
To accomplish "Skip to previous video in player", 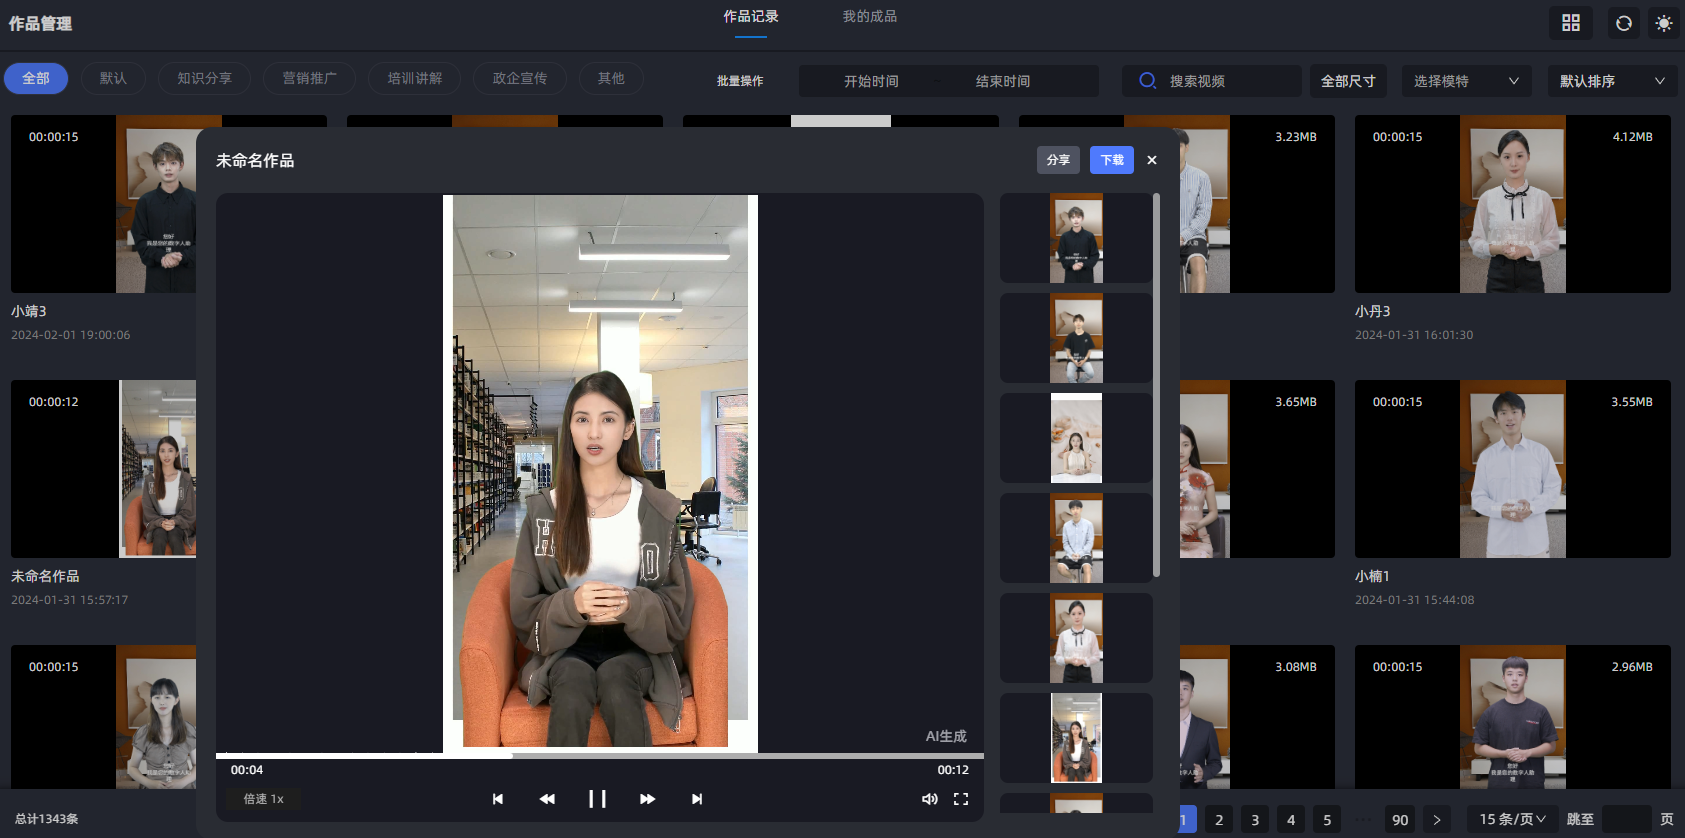I will tap(498, 799).
